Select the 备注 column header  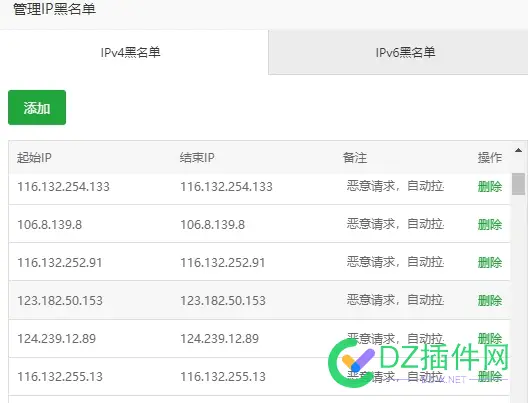[x=355, y=158]
